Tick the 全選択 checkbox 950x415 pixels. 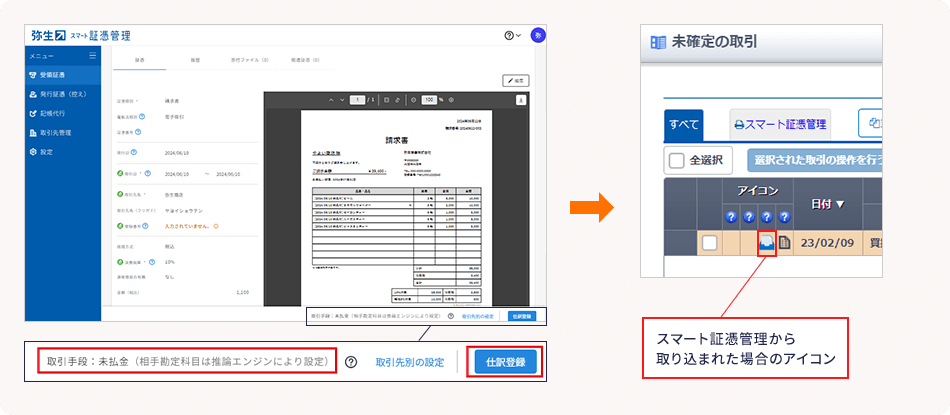676,161
